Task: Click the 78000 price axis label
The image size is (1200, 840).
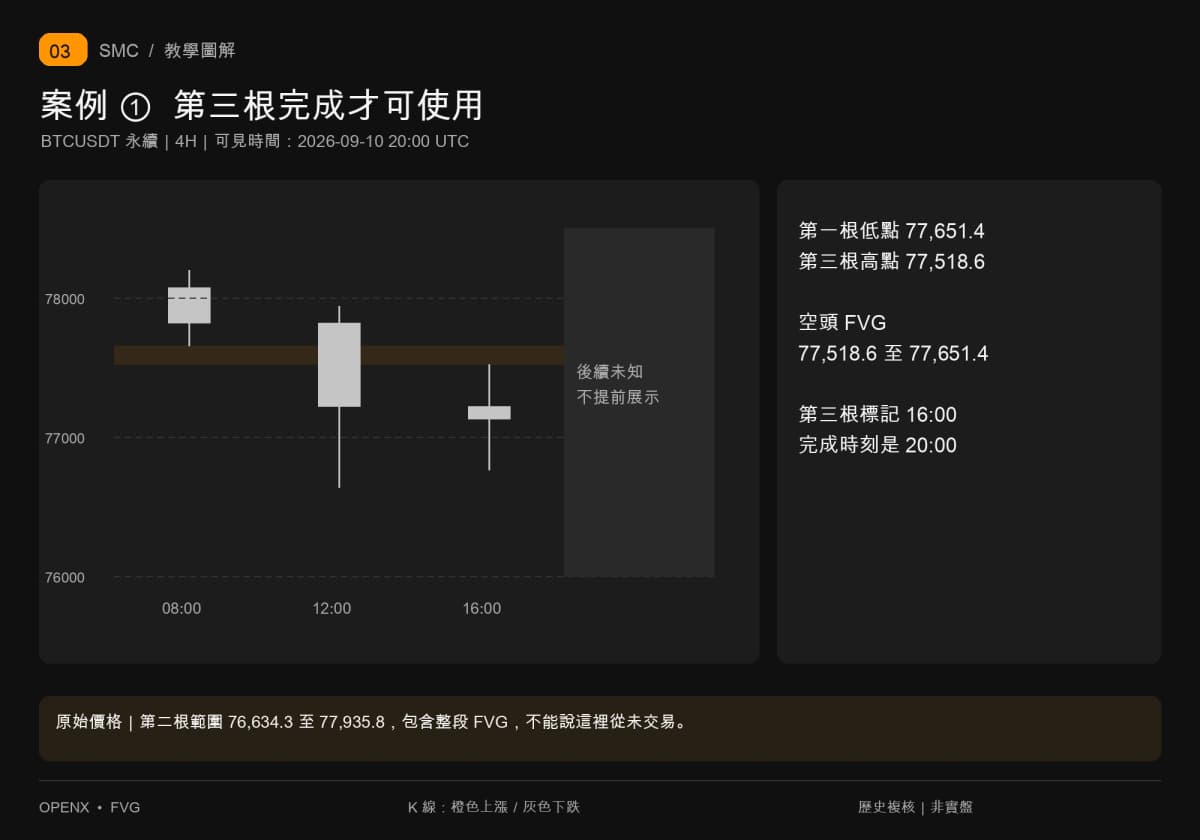Action: point(65,299)
